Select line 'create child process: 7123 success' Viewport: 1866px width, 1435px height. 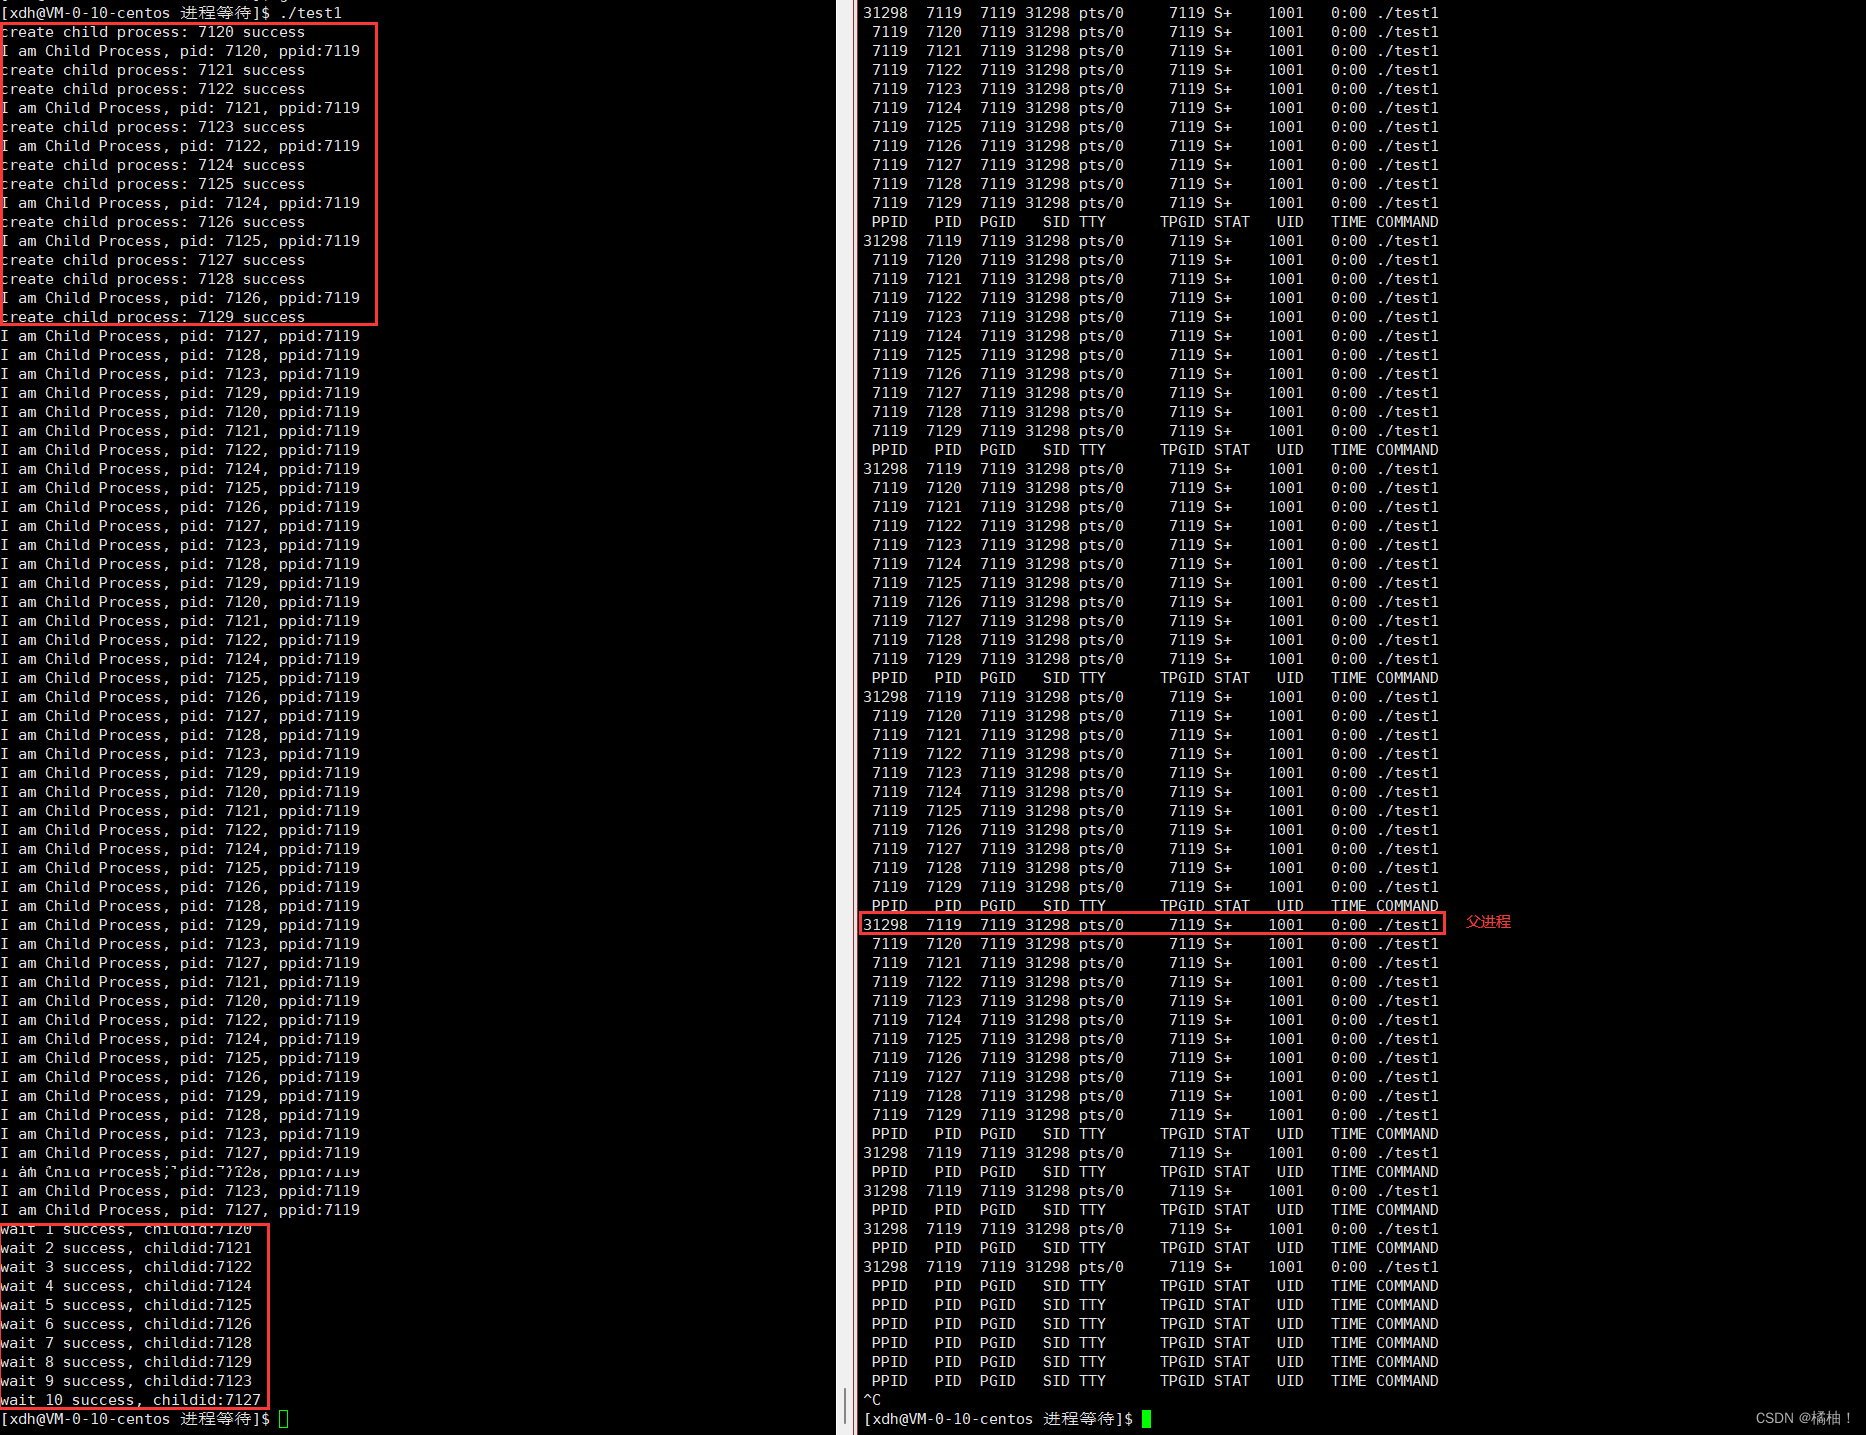tap(153, 127)
